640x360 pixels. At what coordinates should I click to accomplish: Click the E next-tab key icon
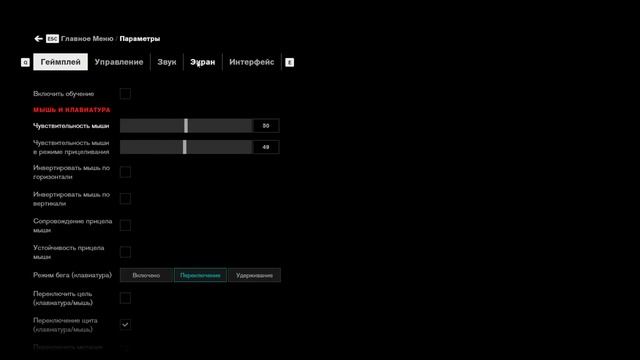(289, 62)
